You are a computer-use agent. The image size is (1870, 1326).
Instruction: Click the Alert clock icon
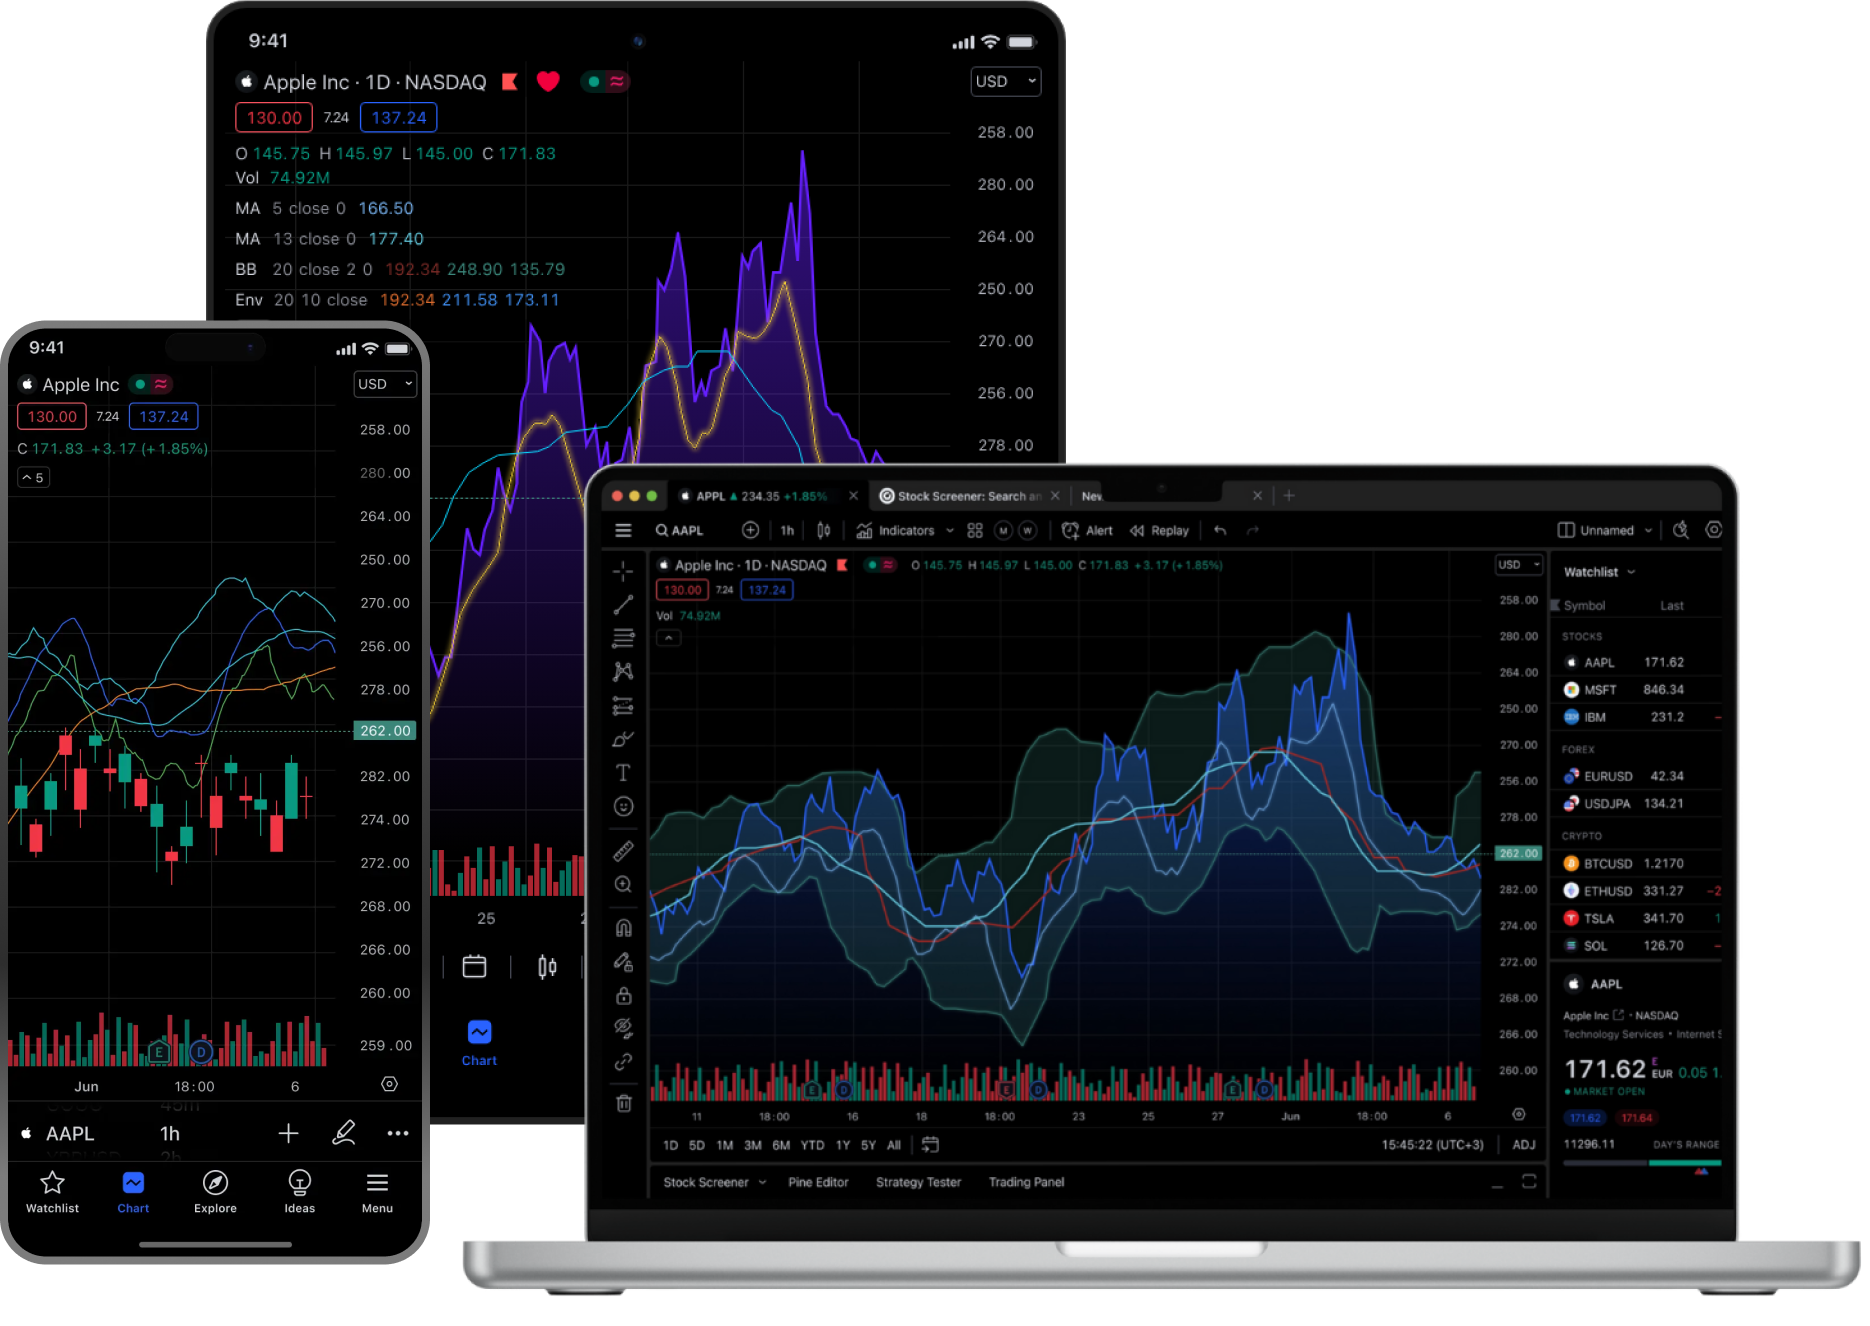pyautogui.click(x=1070, y=531)
